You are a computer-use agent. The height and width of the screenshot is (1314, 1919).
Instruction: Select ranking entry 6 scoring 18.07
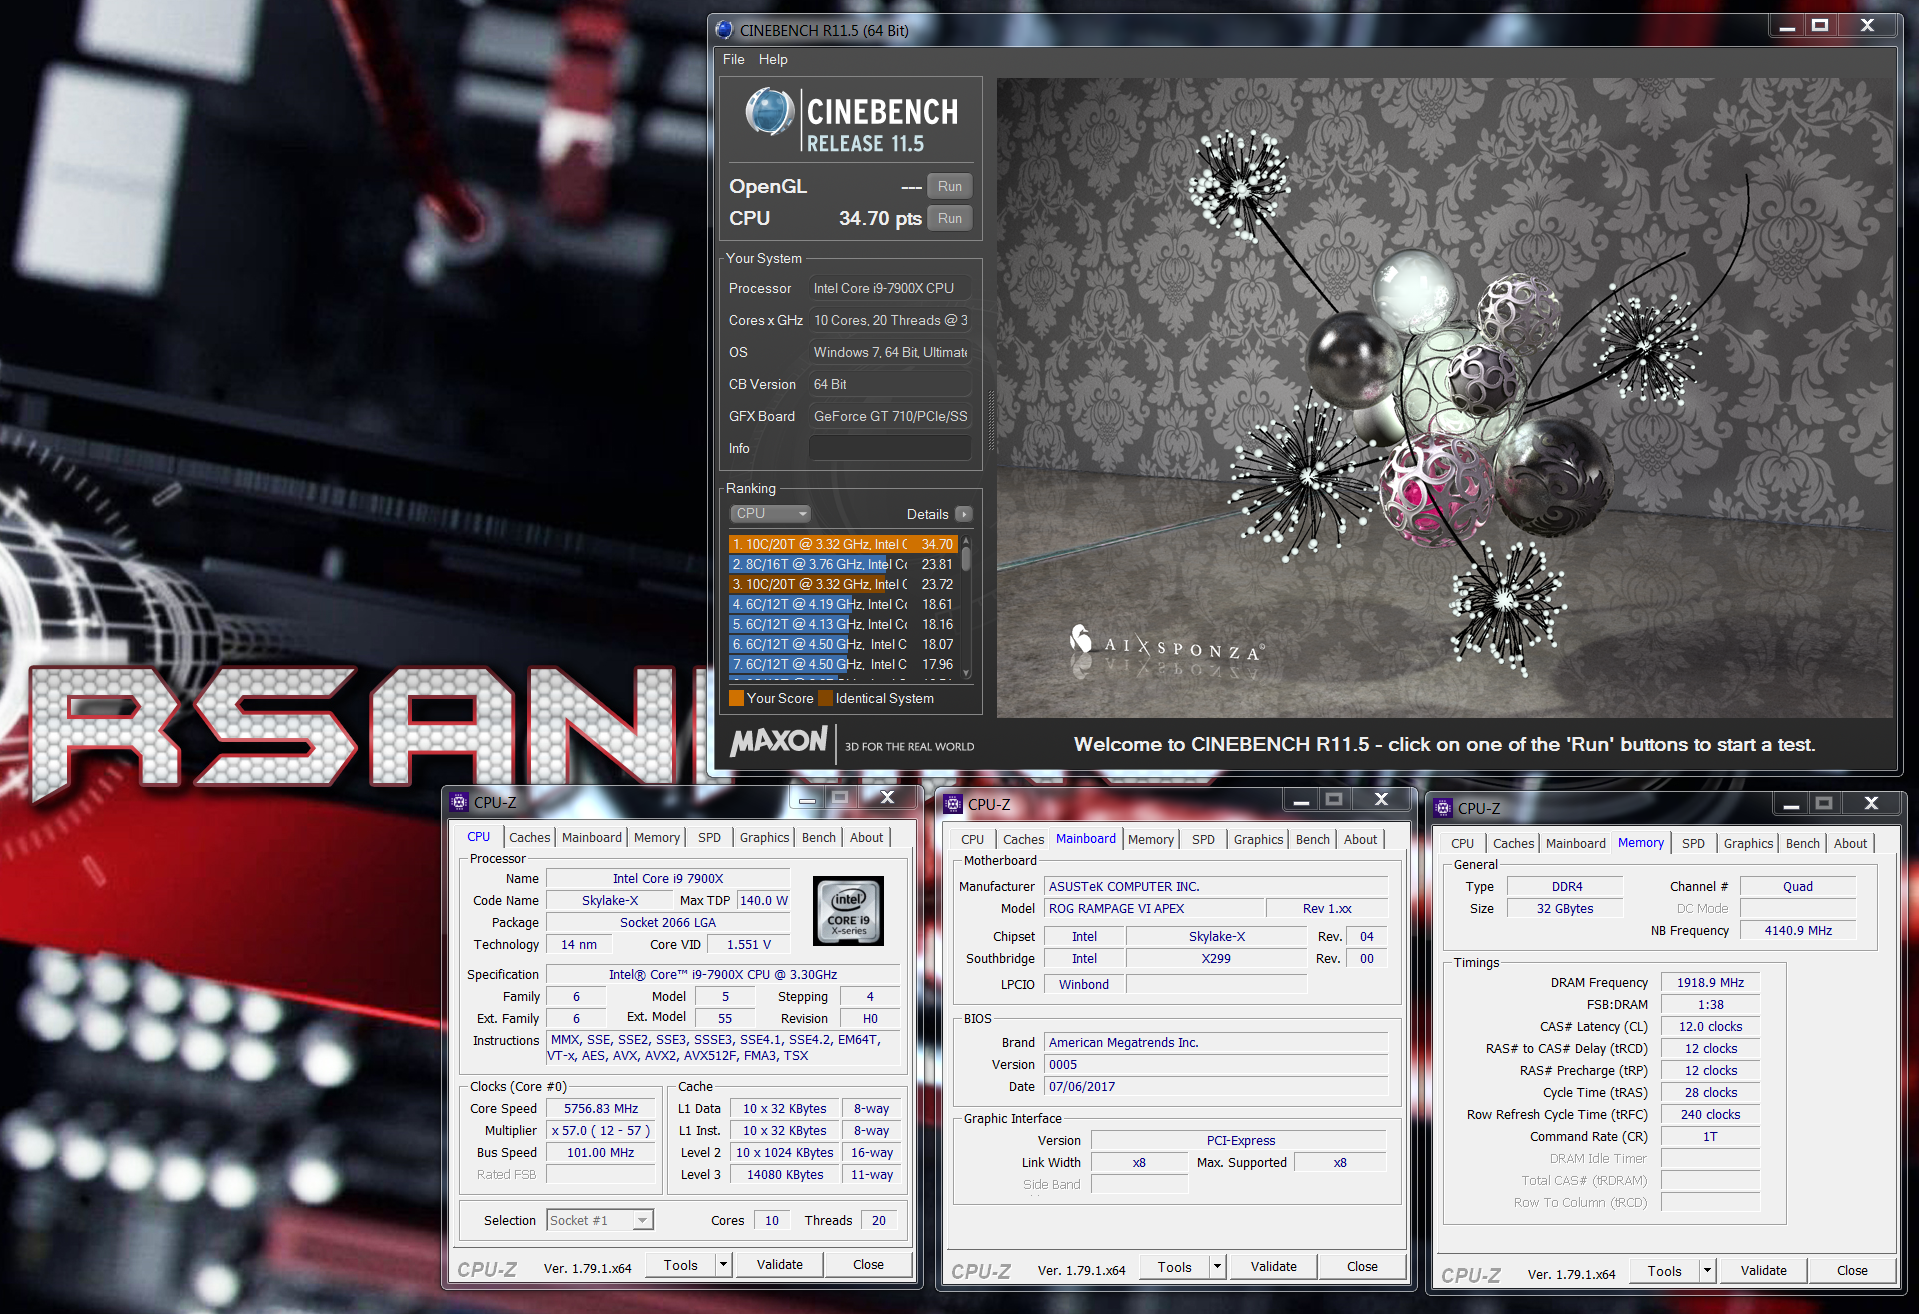click(843, 644)
